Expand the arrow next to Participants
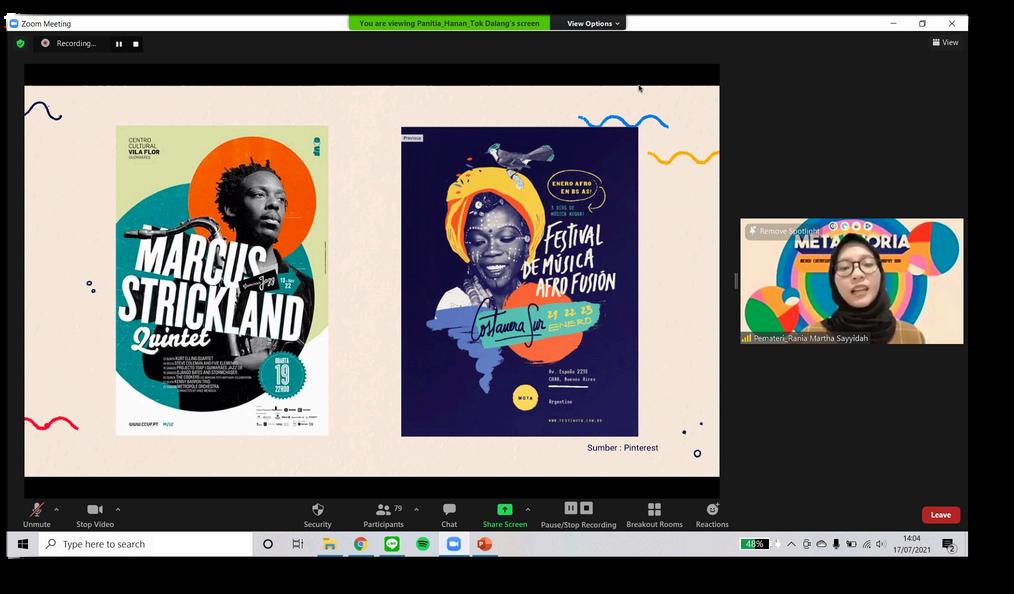Screen dimensions: 1014x594 [416, 509]
